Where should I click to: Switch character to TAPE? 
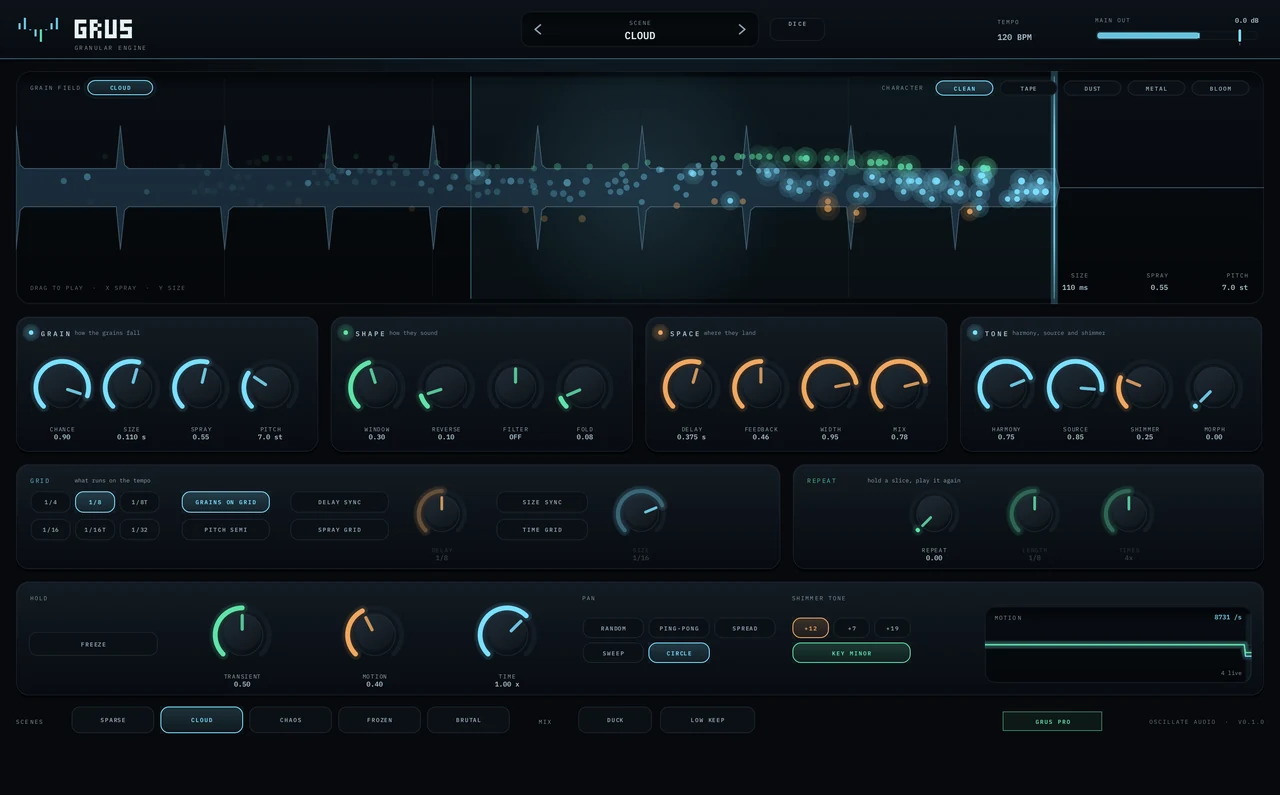pos(1028,88)
